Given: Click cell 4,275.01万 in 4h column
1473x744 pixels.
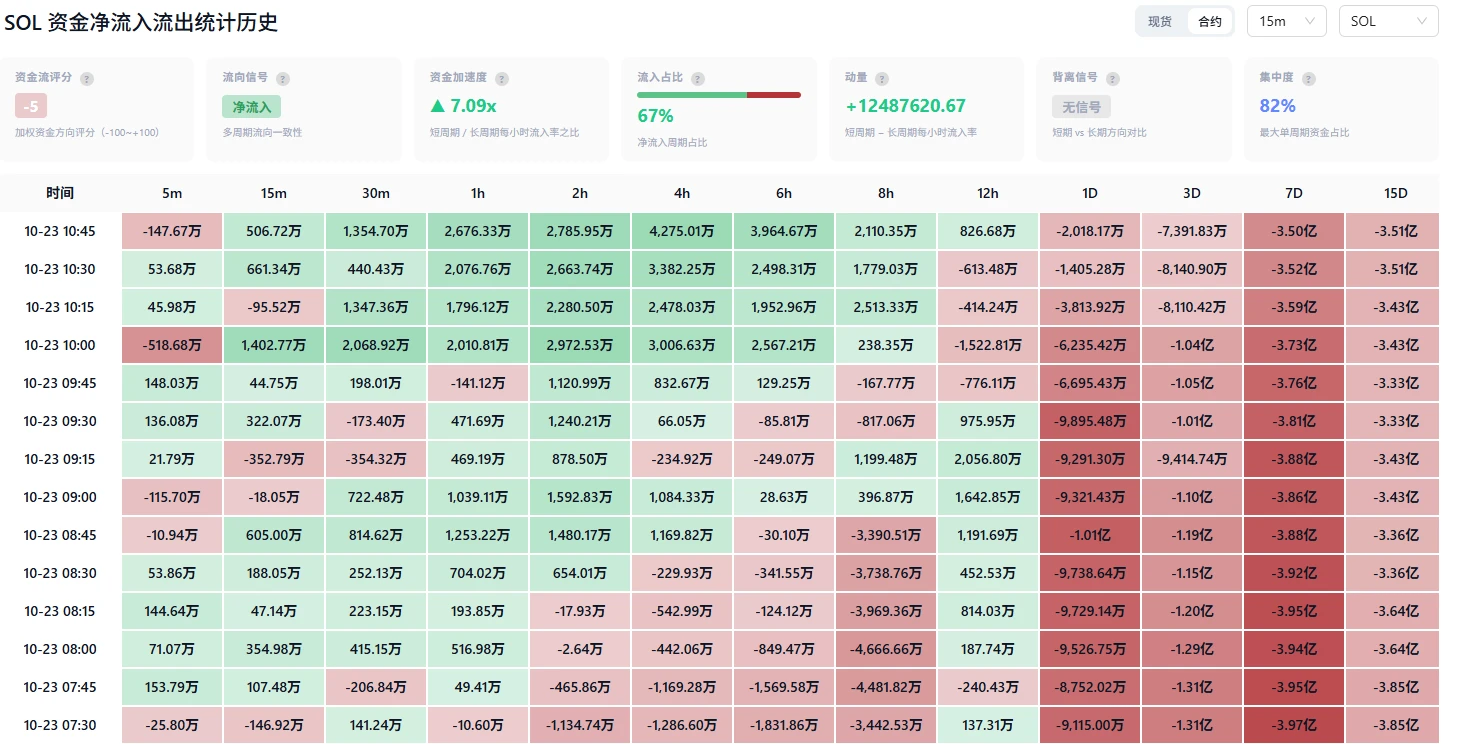Looking at the screenshot, I should click(x=682, y=231).
